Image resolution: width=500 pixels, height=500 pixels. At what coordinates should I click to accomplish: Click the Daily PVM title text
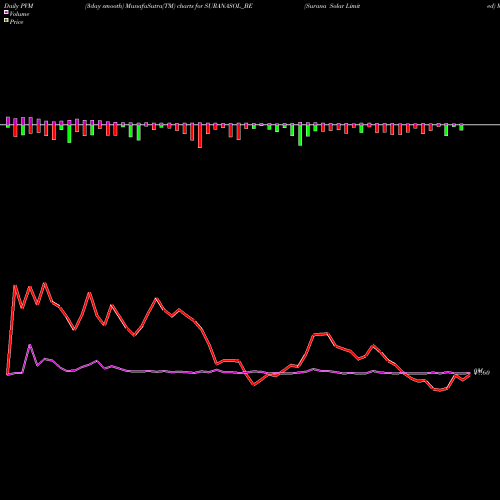[x=19, y=6]
